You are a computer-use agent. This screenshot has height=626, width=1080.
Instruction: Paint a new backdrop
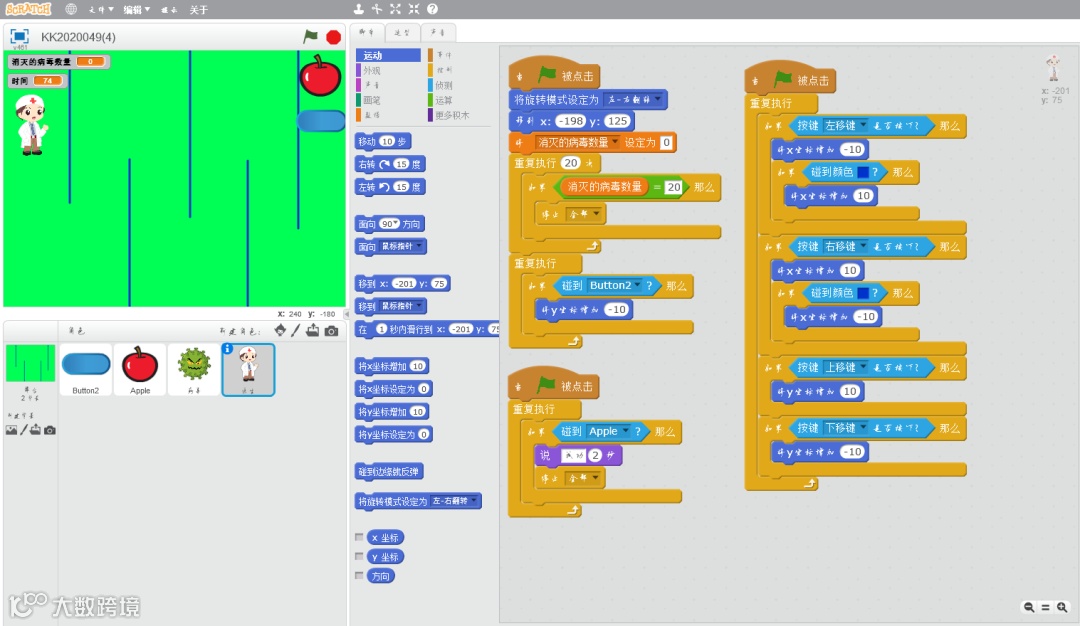[24, 430]
